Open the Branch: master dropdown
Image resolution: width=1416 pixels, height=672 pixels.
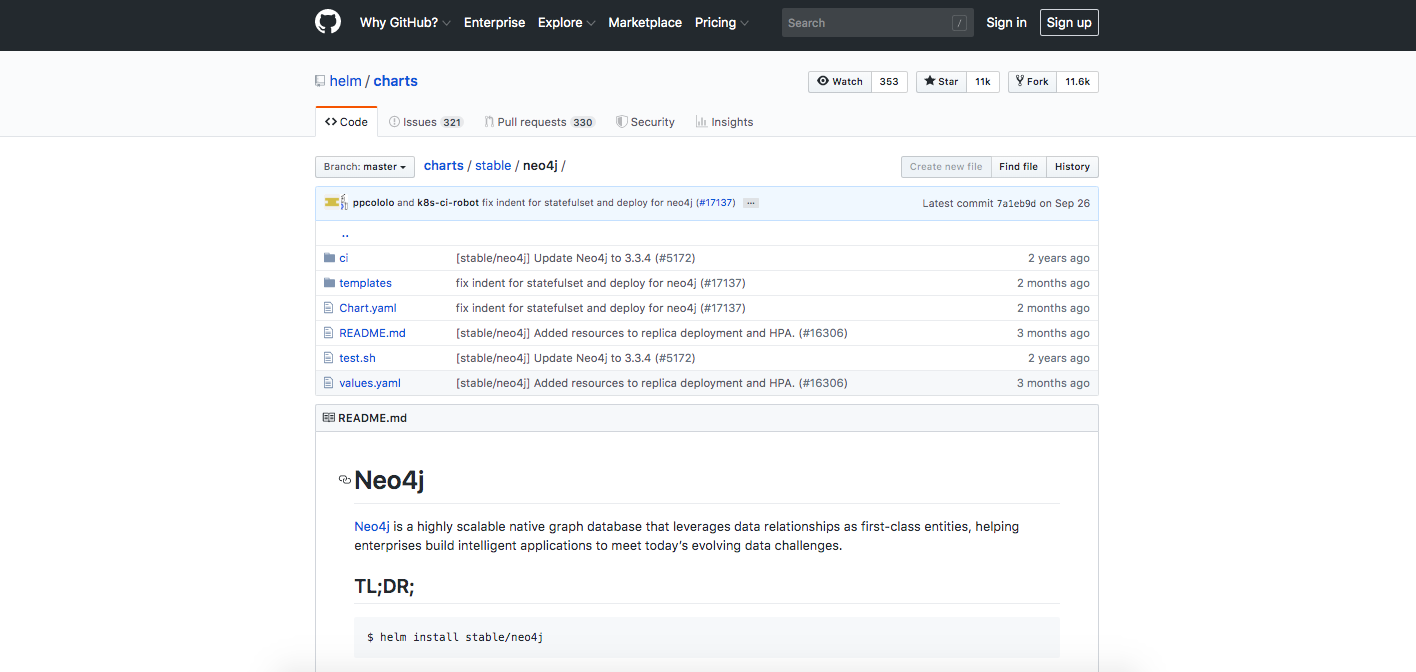click(x=365, y=167)
